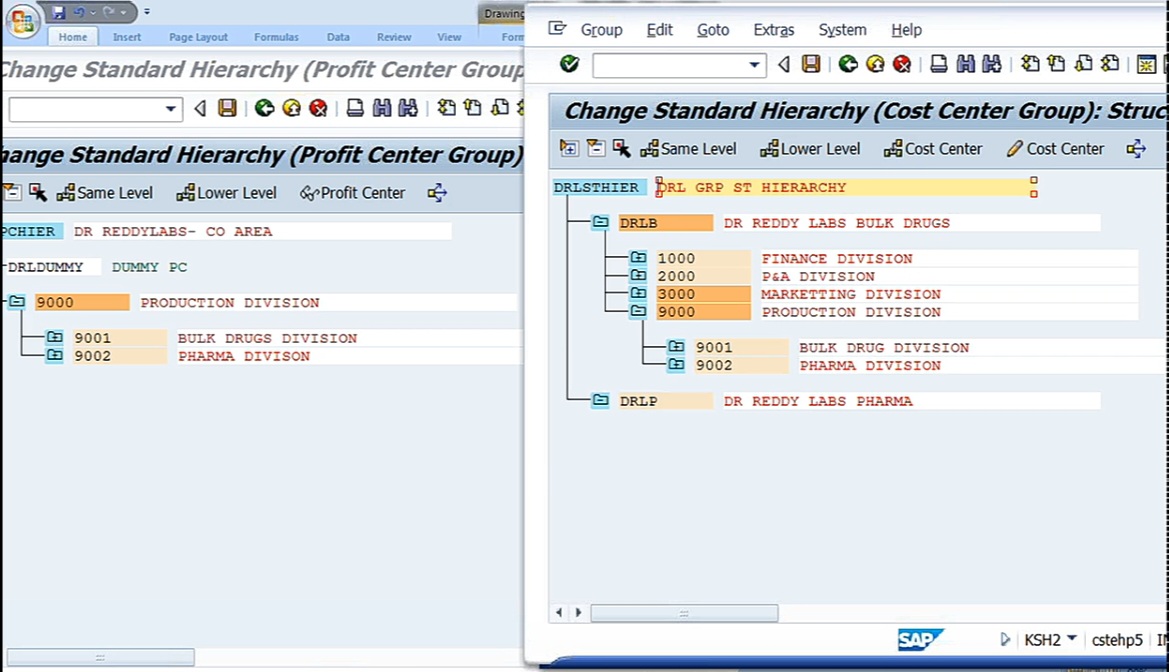The width and height of the screenshot is (1169, 672).
Task: Click the text DR REDDY LABS PHARMA
Action: point(818,401)
